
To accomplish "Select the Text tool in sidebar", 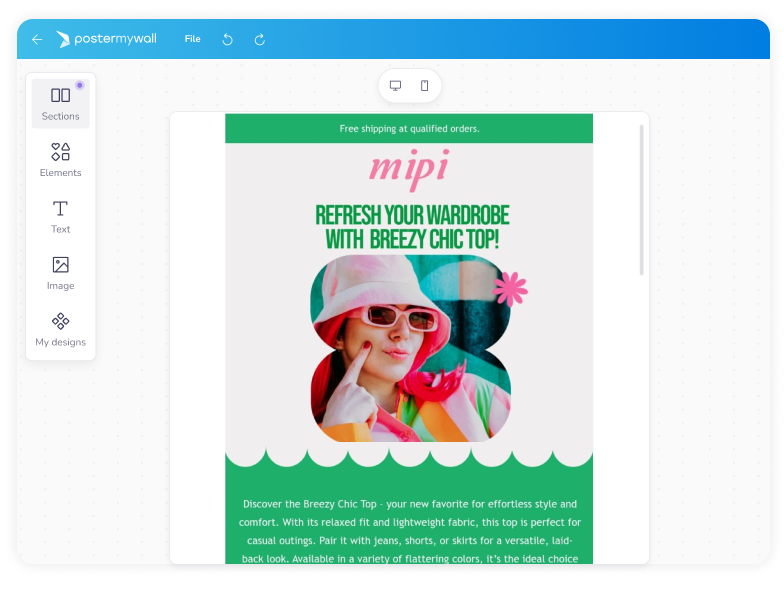I will point(60,216).
